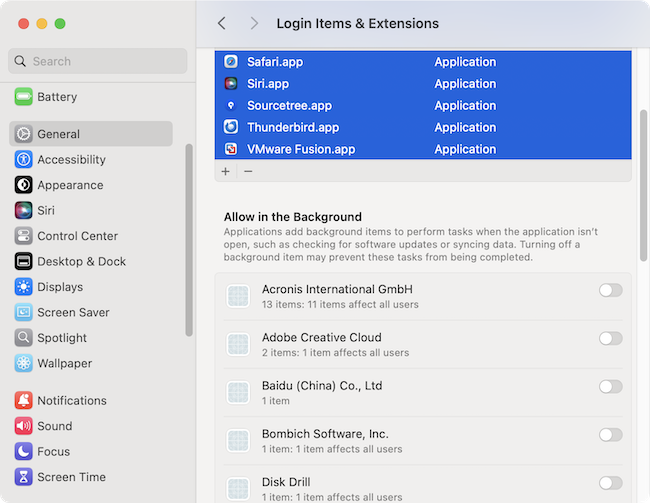Select General in the settings sidebar
The width and height of the screenshot is (650, 503).
click(x=90, y=134)
